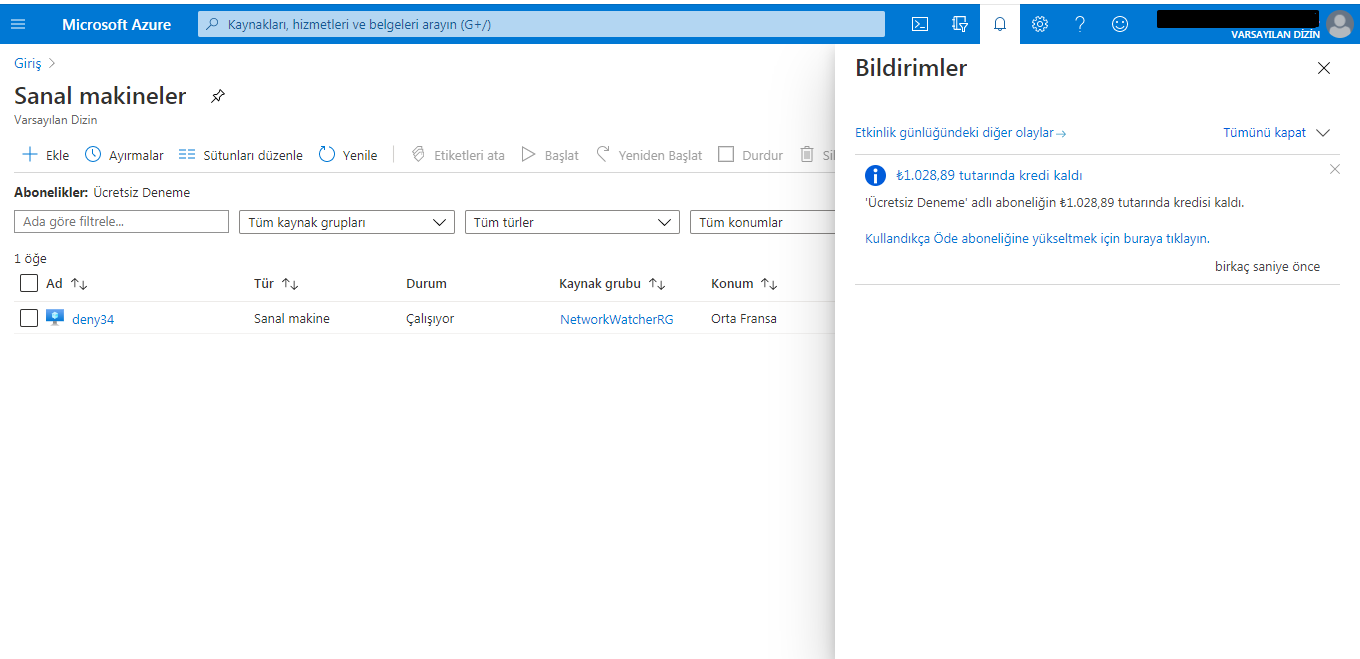Click the Sanal makine type cell
Image resolution: width=1360 pixels, height=659 pixels.
click(292, 319)
